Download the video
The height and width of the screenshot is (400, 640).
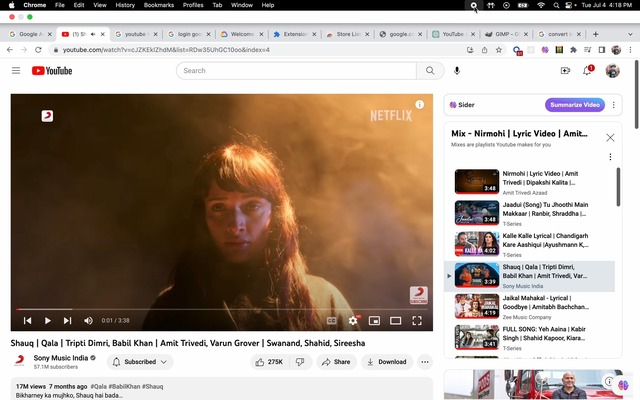pos(387,362)
